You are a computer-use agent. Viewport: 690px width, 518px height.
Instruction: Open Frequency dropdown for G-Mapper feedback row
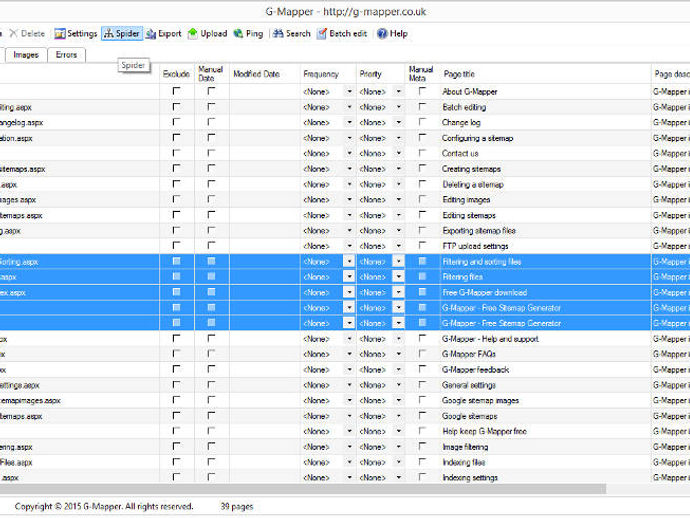pos(349,369)
